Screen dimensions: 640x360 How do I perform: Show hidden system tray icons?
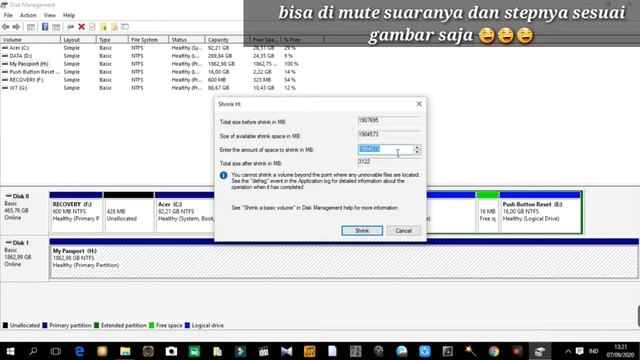[x=568, y=351]
